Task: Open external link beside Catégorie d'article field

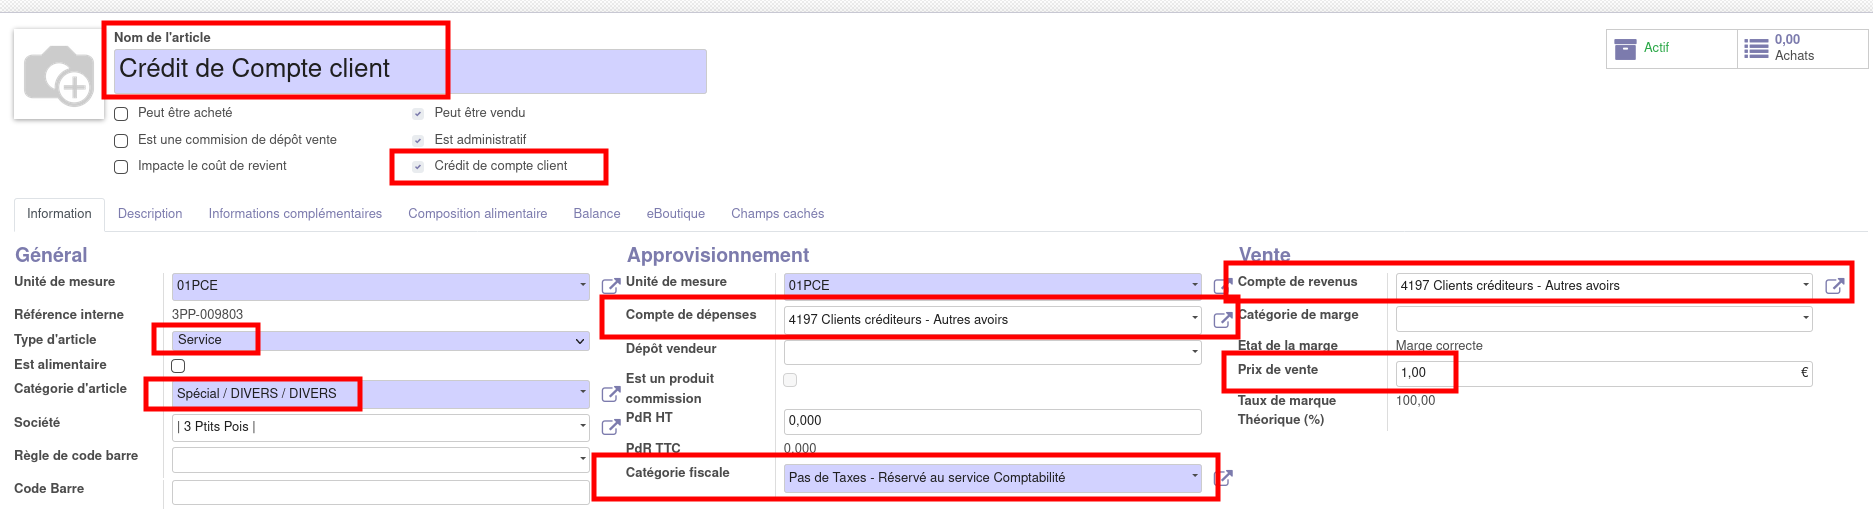Action: (x=610, y=394)
